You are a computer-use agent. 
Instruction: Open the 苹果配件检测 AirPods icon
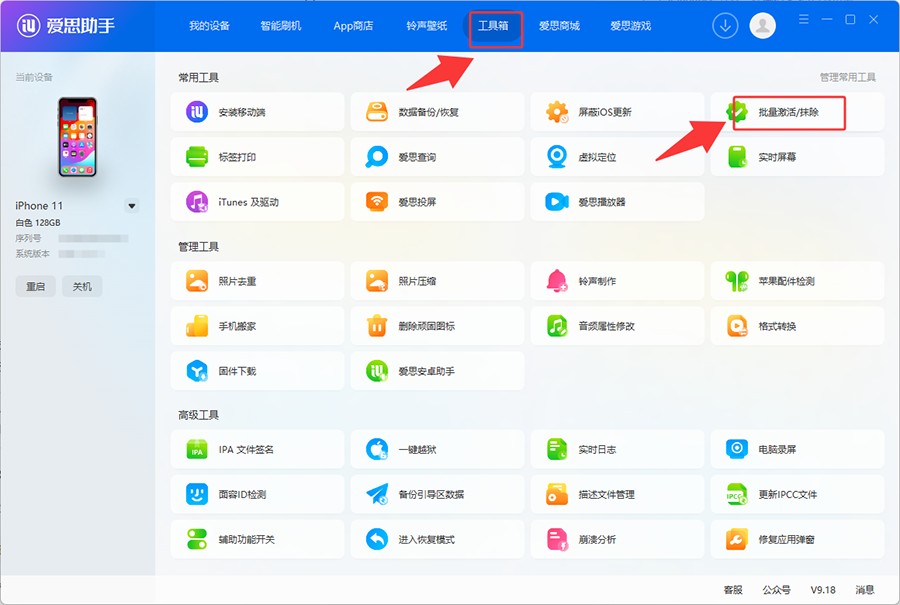(737, 281)
